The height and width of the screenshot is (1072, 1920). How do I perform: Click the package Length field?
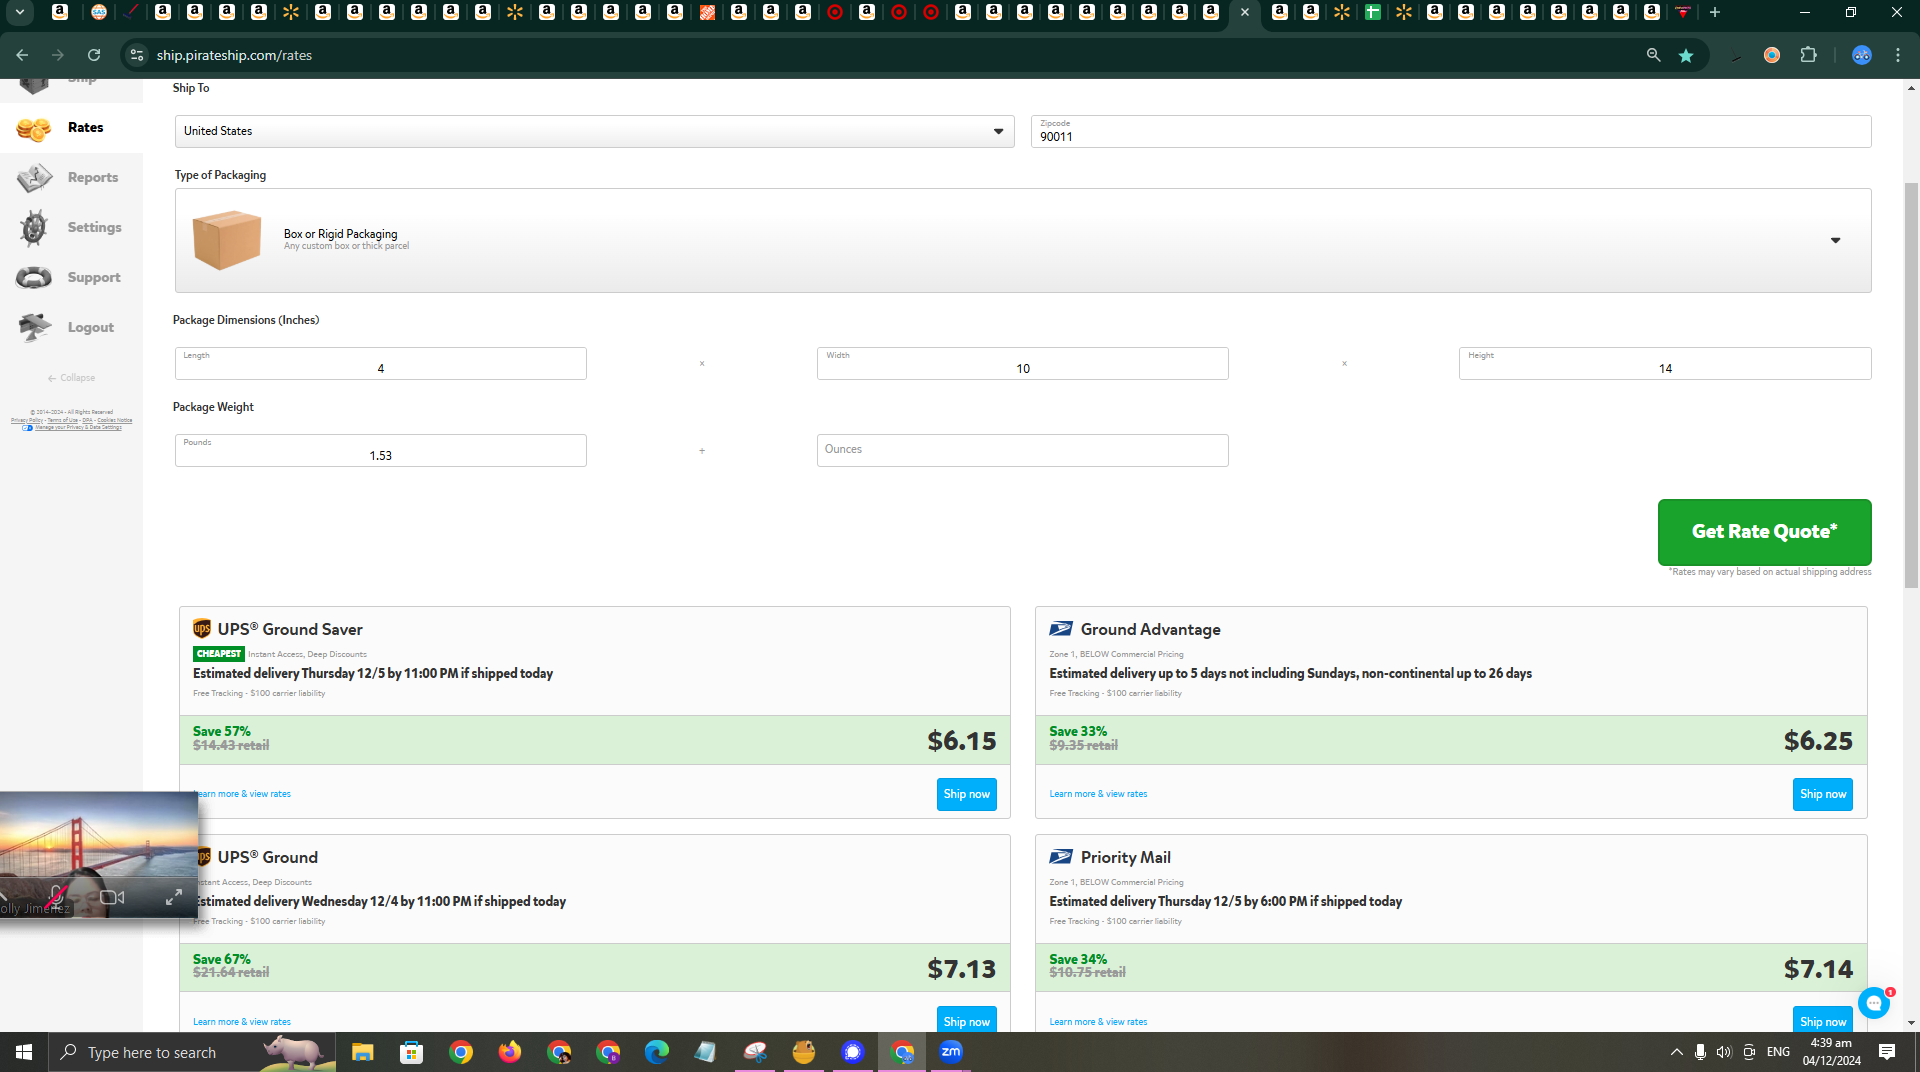[380, 363]
